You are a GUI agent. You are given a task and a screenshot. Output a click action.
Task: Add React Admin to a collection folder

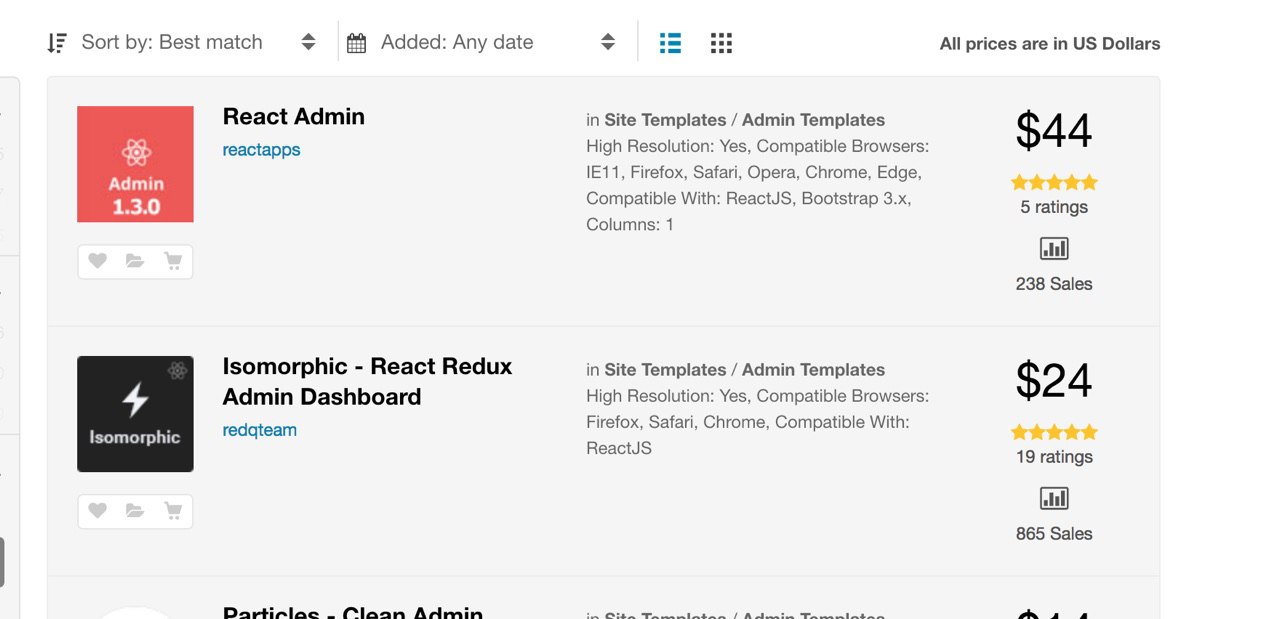(135, 261)
